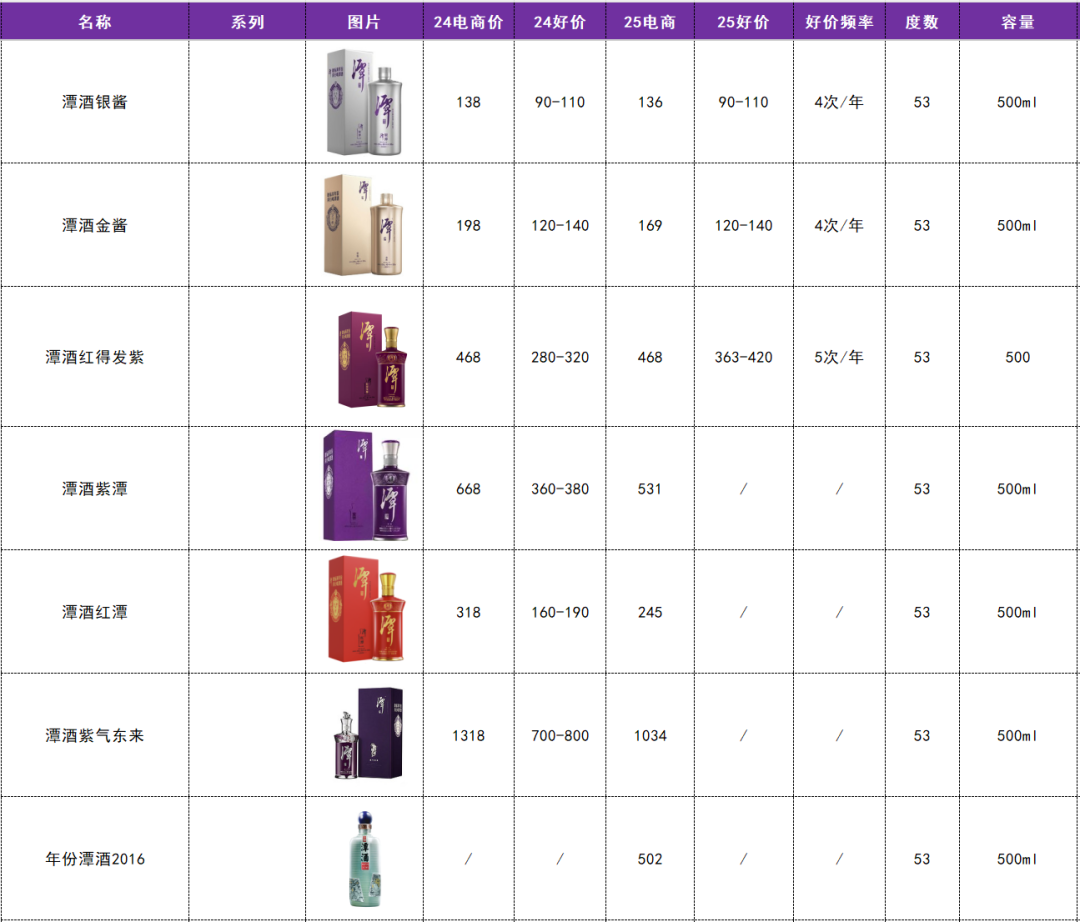The width and height of the screenshot is (1080, 922).
Task: Select the cell named 潭酒紫气东来
Action: tap(95, 735)
